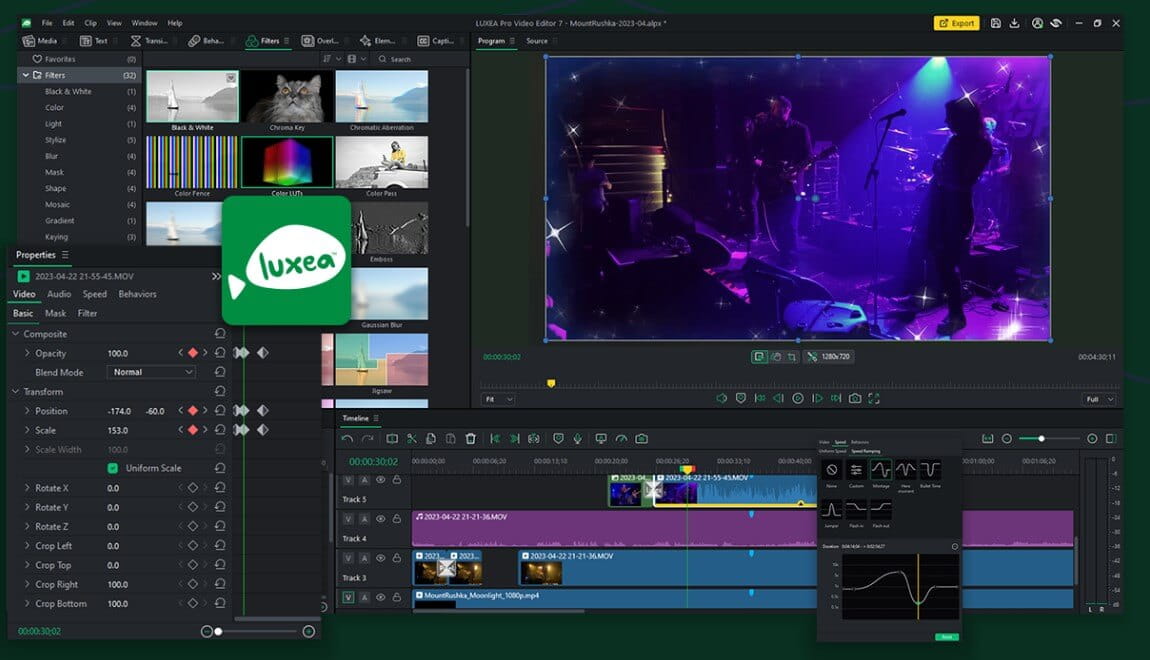Select the Stylize filter category
Screen dimensions: 1150x660
(55, 140)
